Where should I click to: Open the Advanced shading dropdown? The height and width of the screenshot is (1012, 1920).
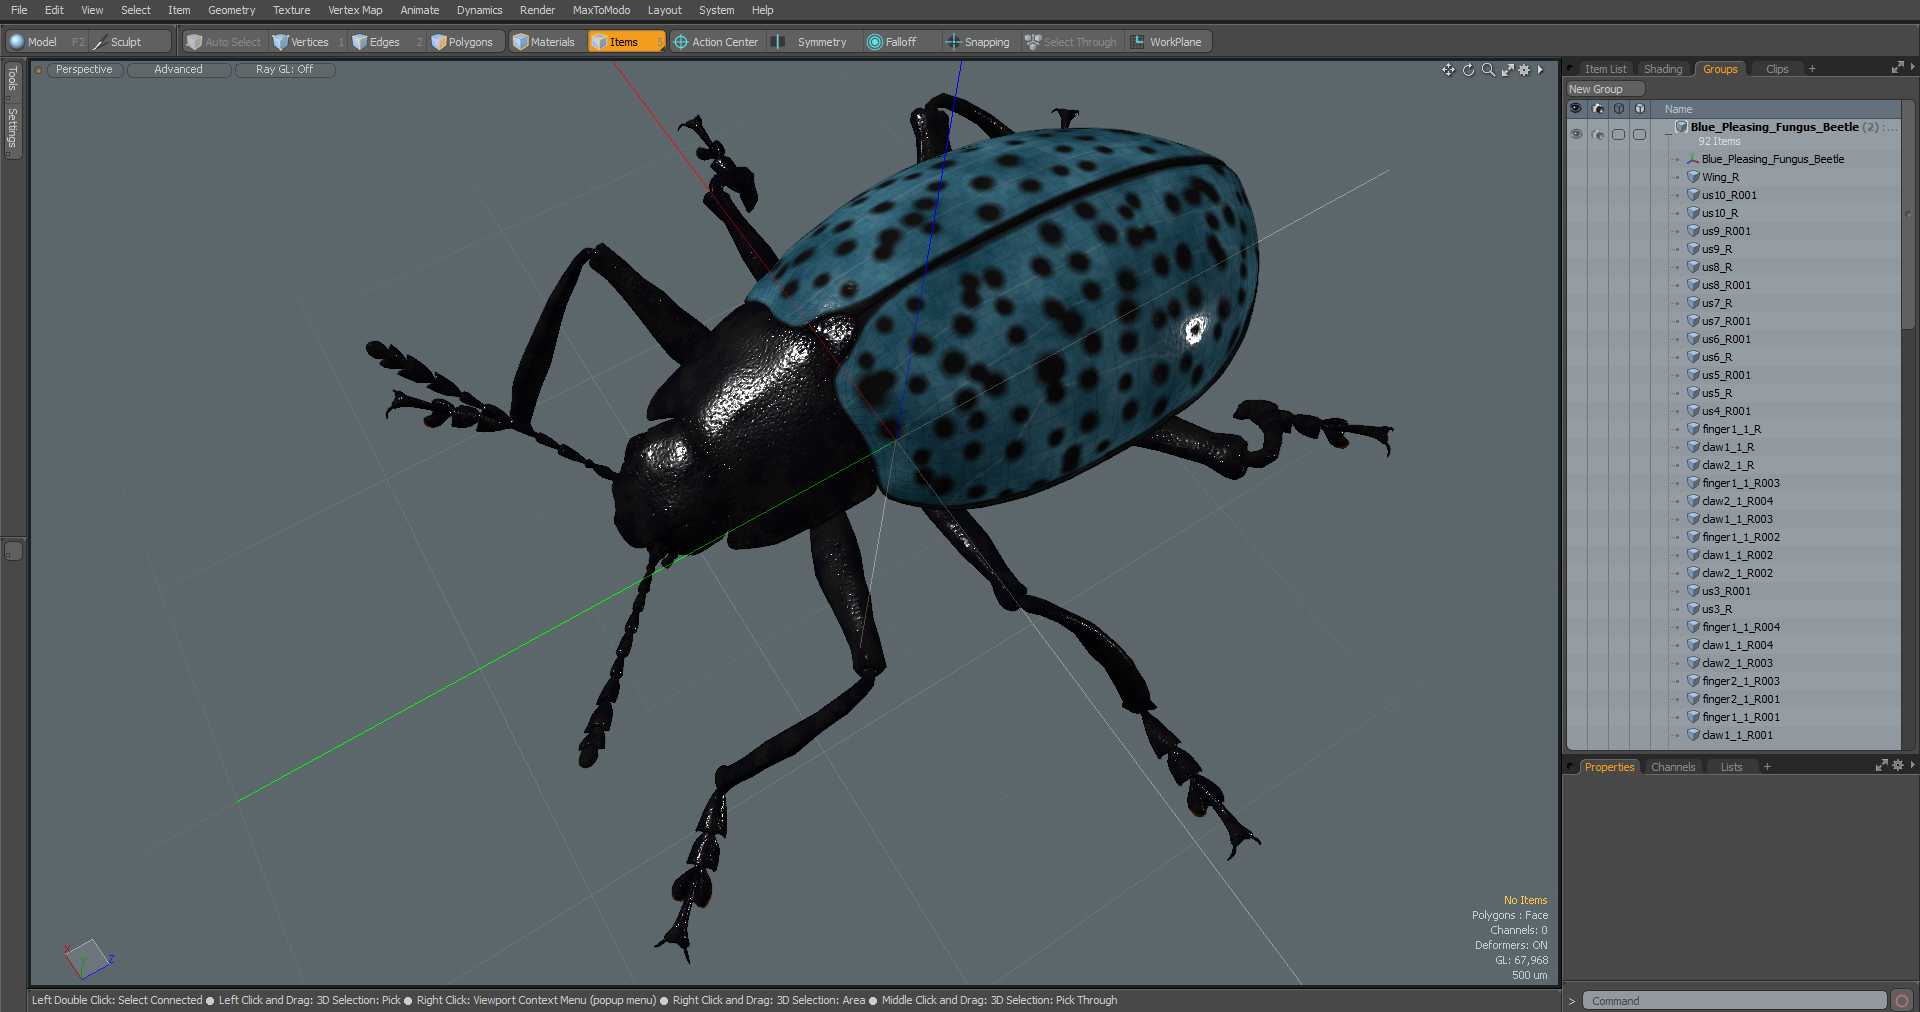tap(178, 70)
